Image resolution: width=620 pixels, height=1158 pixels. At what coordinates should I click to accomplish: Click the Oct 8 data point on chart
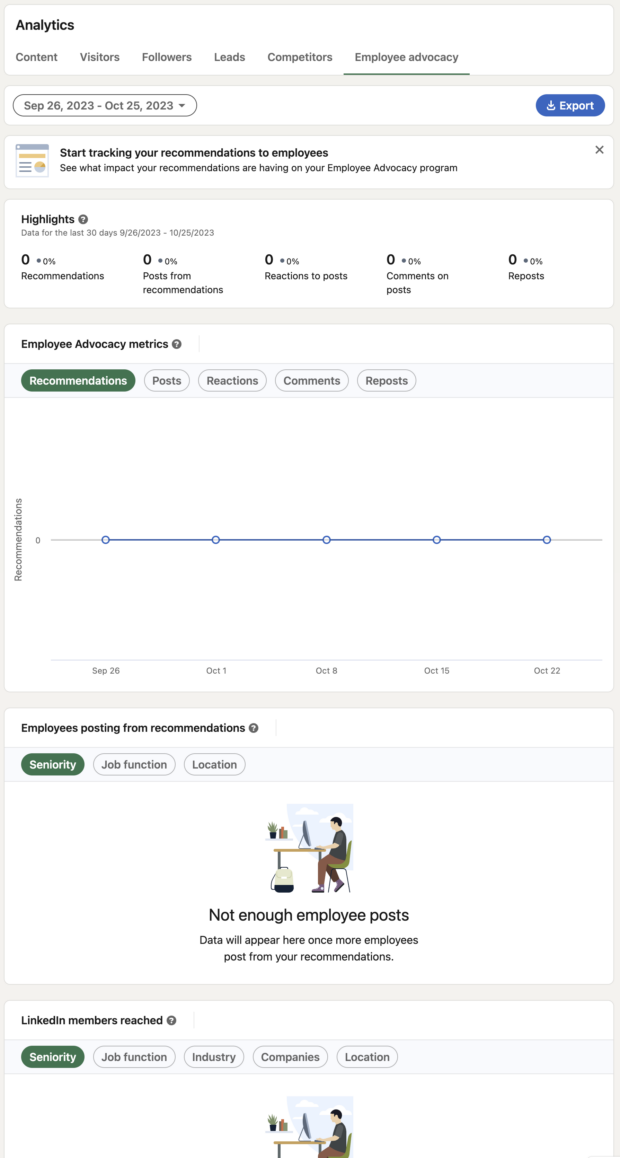(326, 539)
